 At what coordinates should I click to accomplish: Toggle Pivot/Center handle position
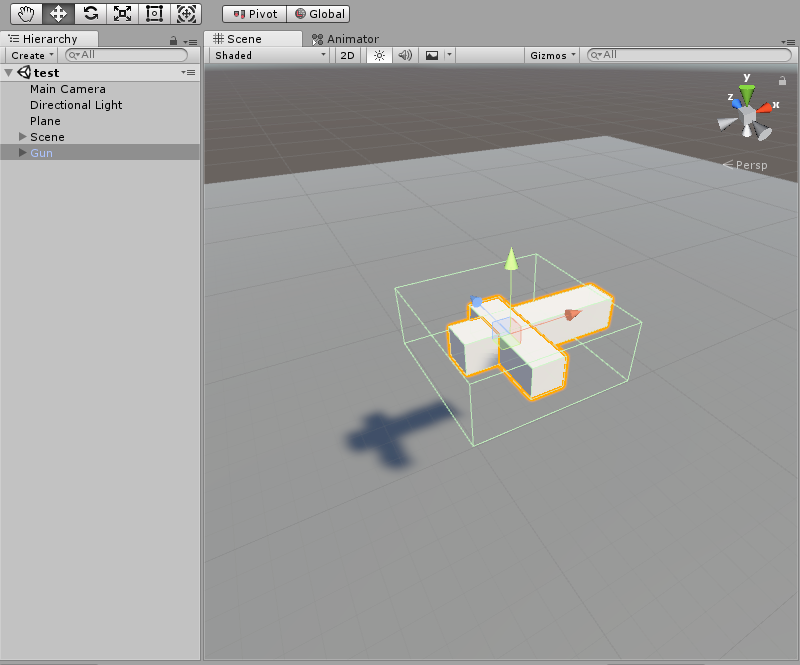(255, 14)
